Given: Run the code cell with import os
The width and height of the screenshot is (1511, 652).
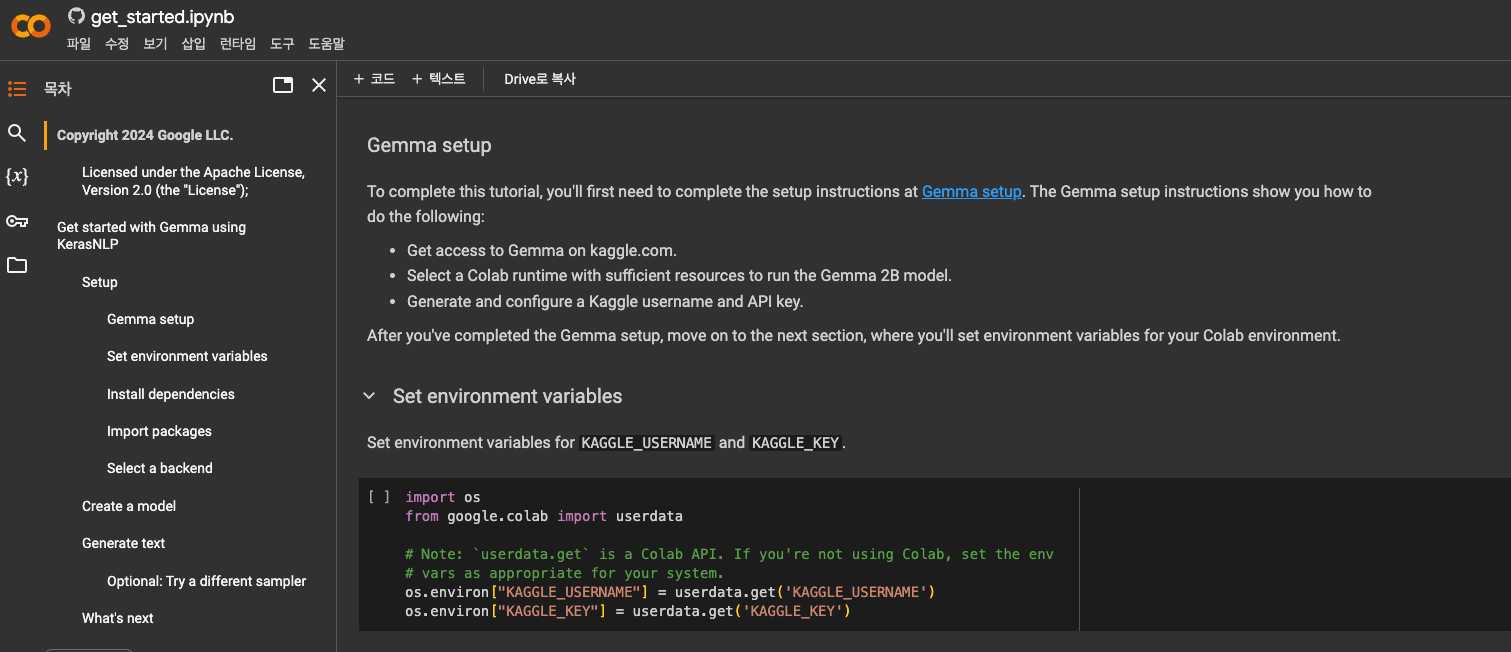Looking at the screenshot, I should click(x=379, y=497).
